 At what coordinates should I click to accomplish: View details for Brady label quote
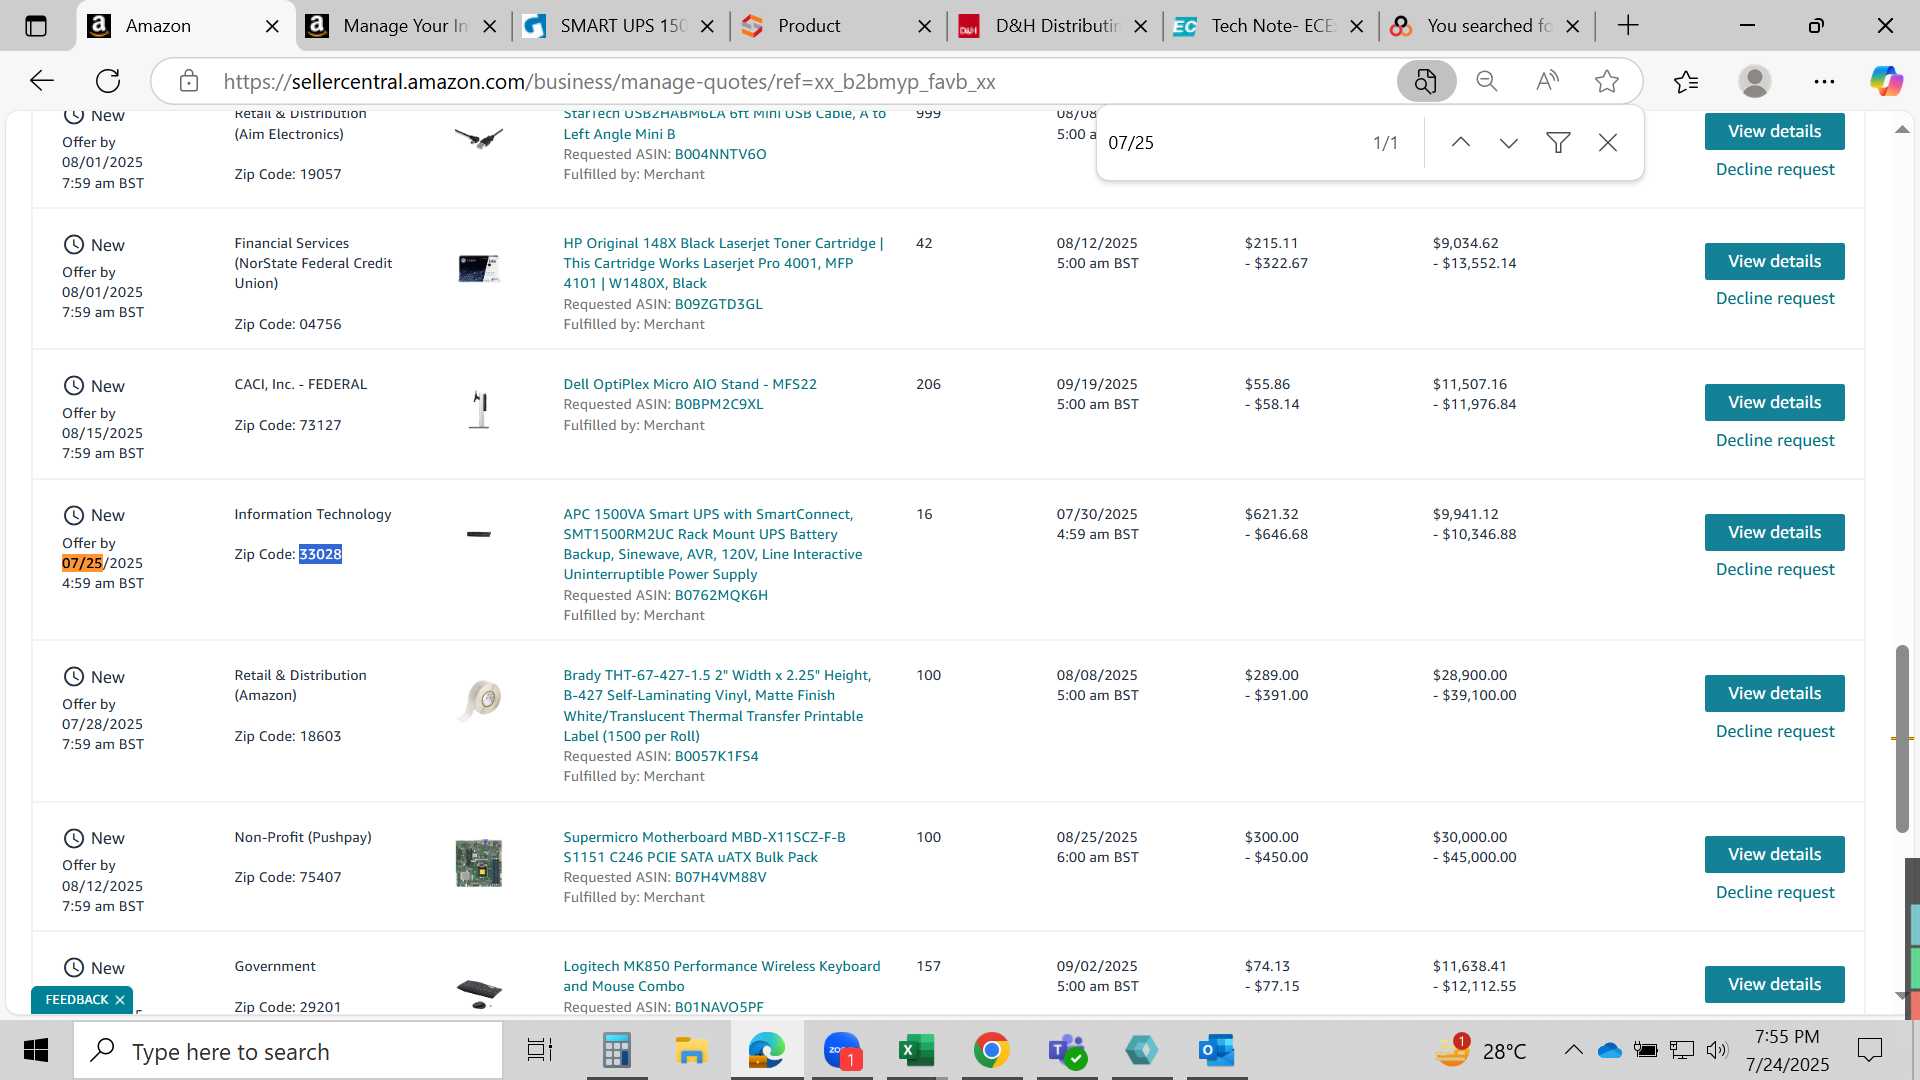coord(1774,694)
